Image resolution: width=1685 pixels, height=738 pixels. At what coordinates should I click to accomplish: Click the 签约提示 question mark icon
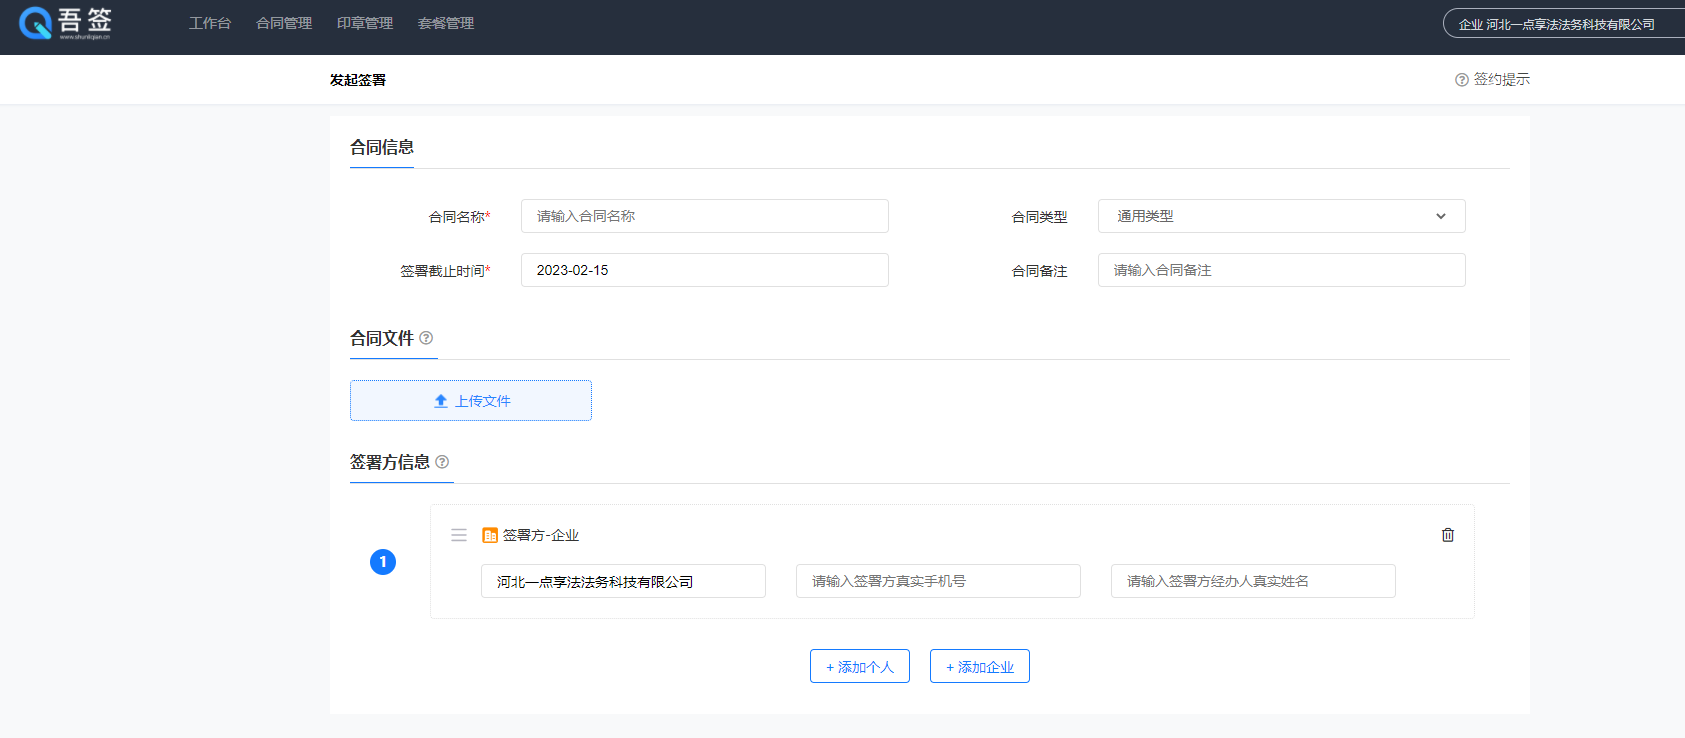[x=1462, y=80]
